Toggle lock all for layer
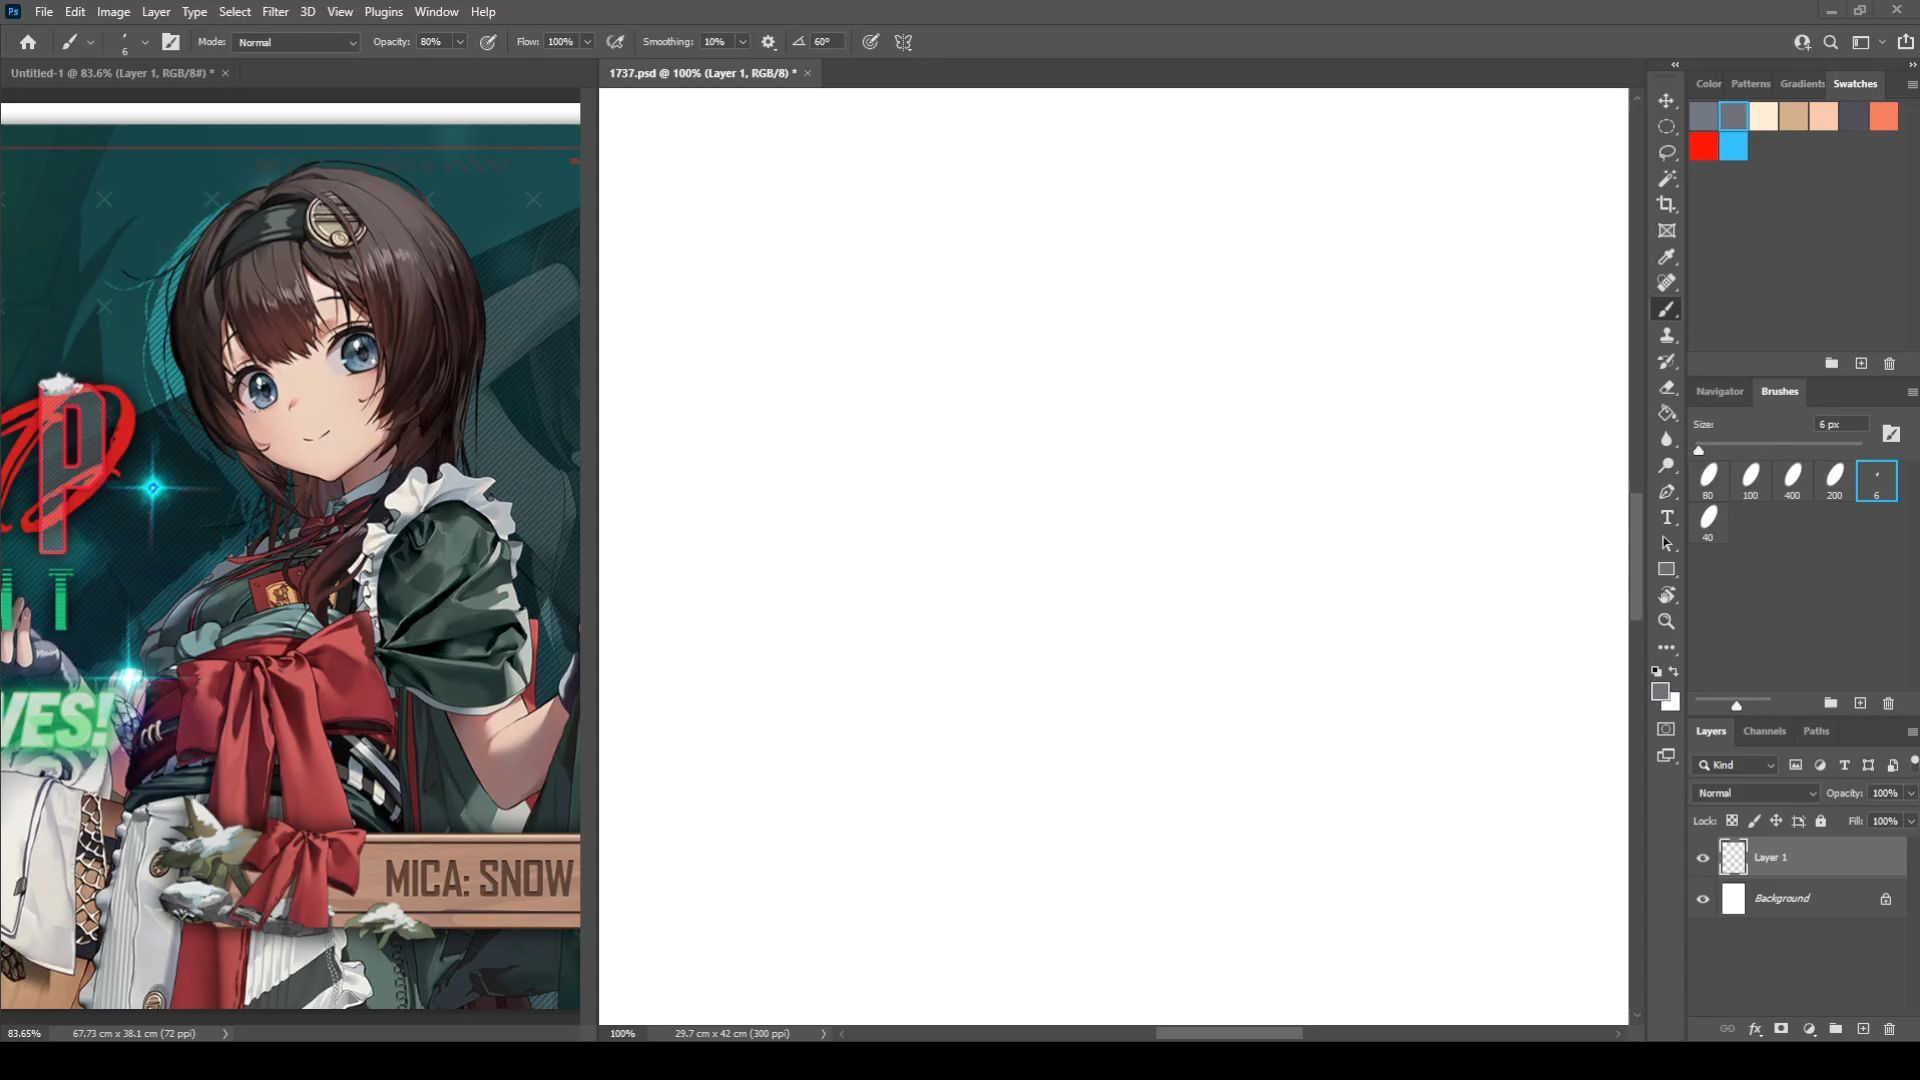Screen dimensions: 1920x1080 pyautogui.click(x=1821, y=821)
